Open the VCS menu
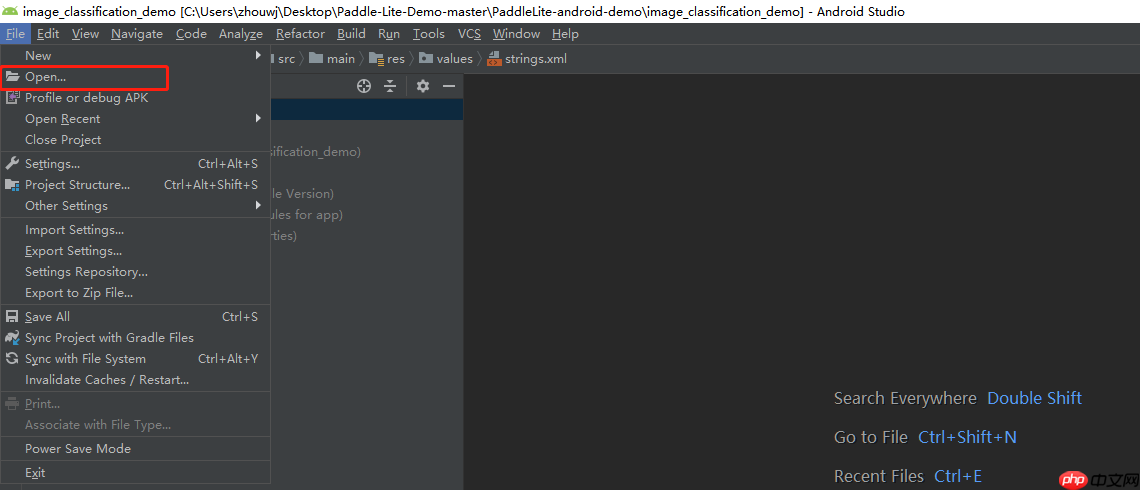This screenshot has width=1140, height=490. point(470,33)
